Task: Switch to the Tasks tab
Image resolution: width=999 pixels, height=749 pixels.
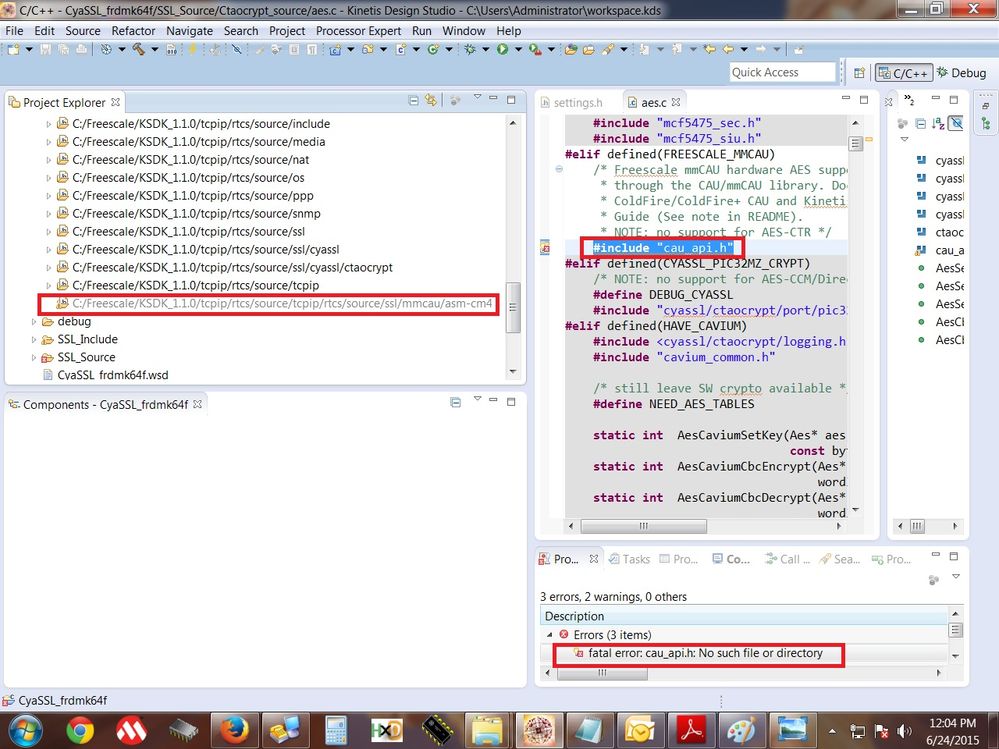Action: (629, 559)
